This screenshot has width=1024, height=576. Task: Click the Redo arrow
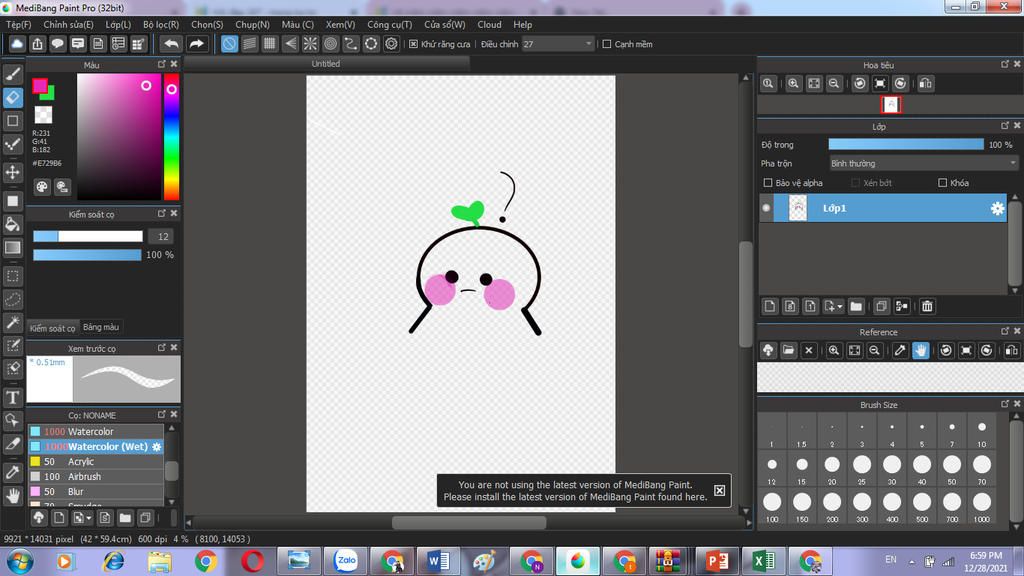coord(196,44)
